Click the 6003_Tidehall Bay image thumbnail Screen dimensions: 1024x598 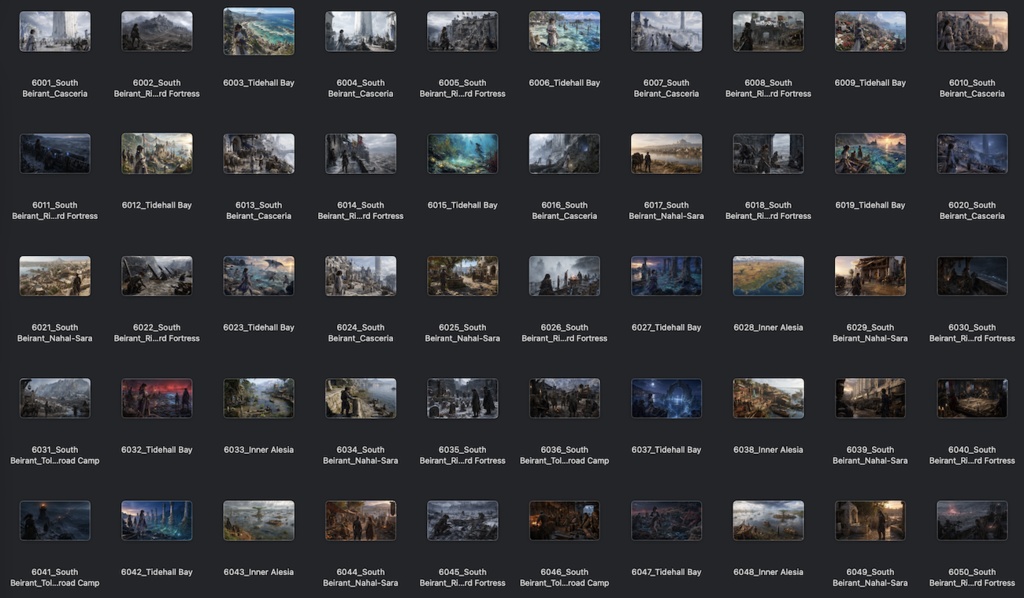[259, 31]
